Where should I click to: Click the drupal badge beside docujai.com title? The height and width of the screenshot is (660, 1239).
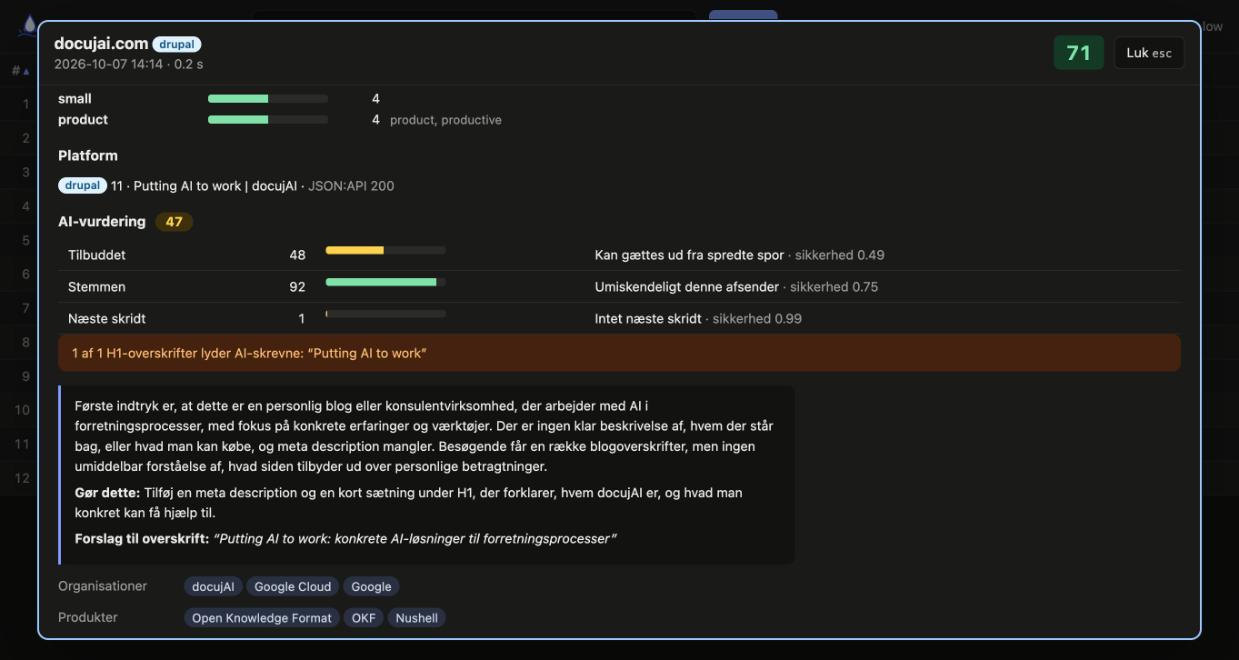pos(177,44)
